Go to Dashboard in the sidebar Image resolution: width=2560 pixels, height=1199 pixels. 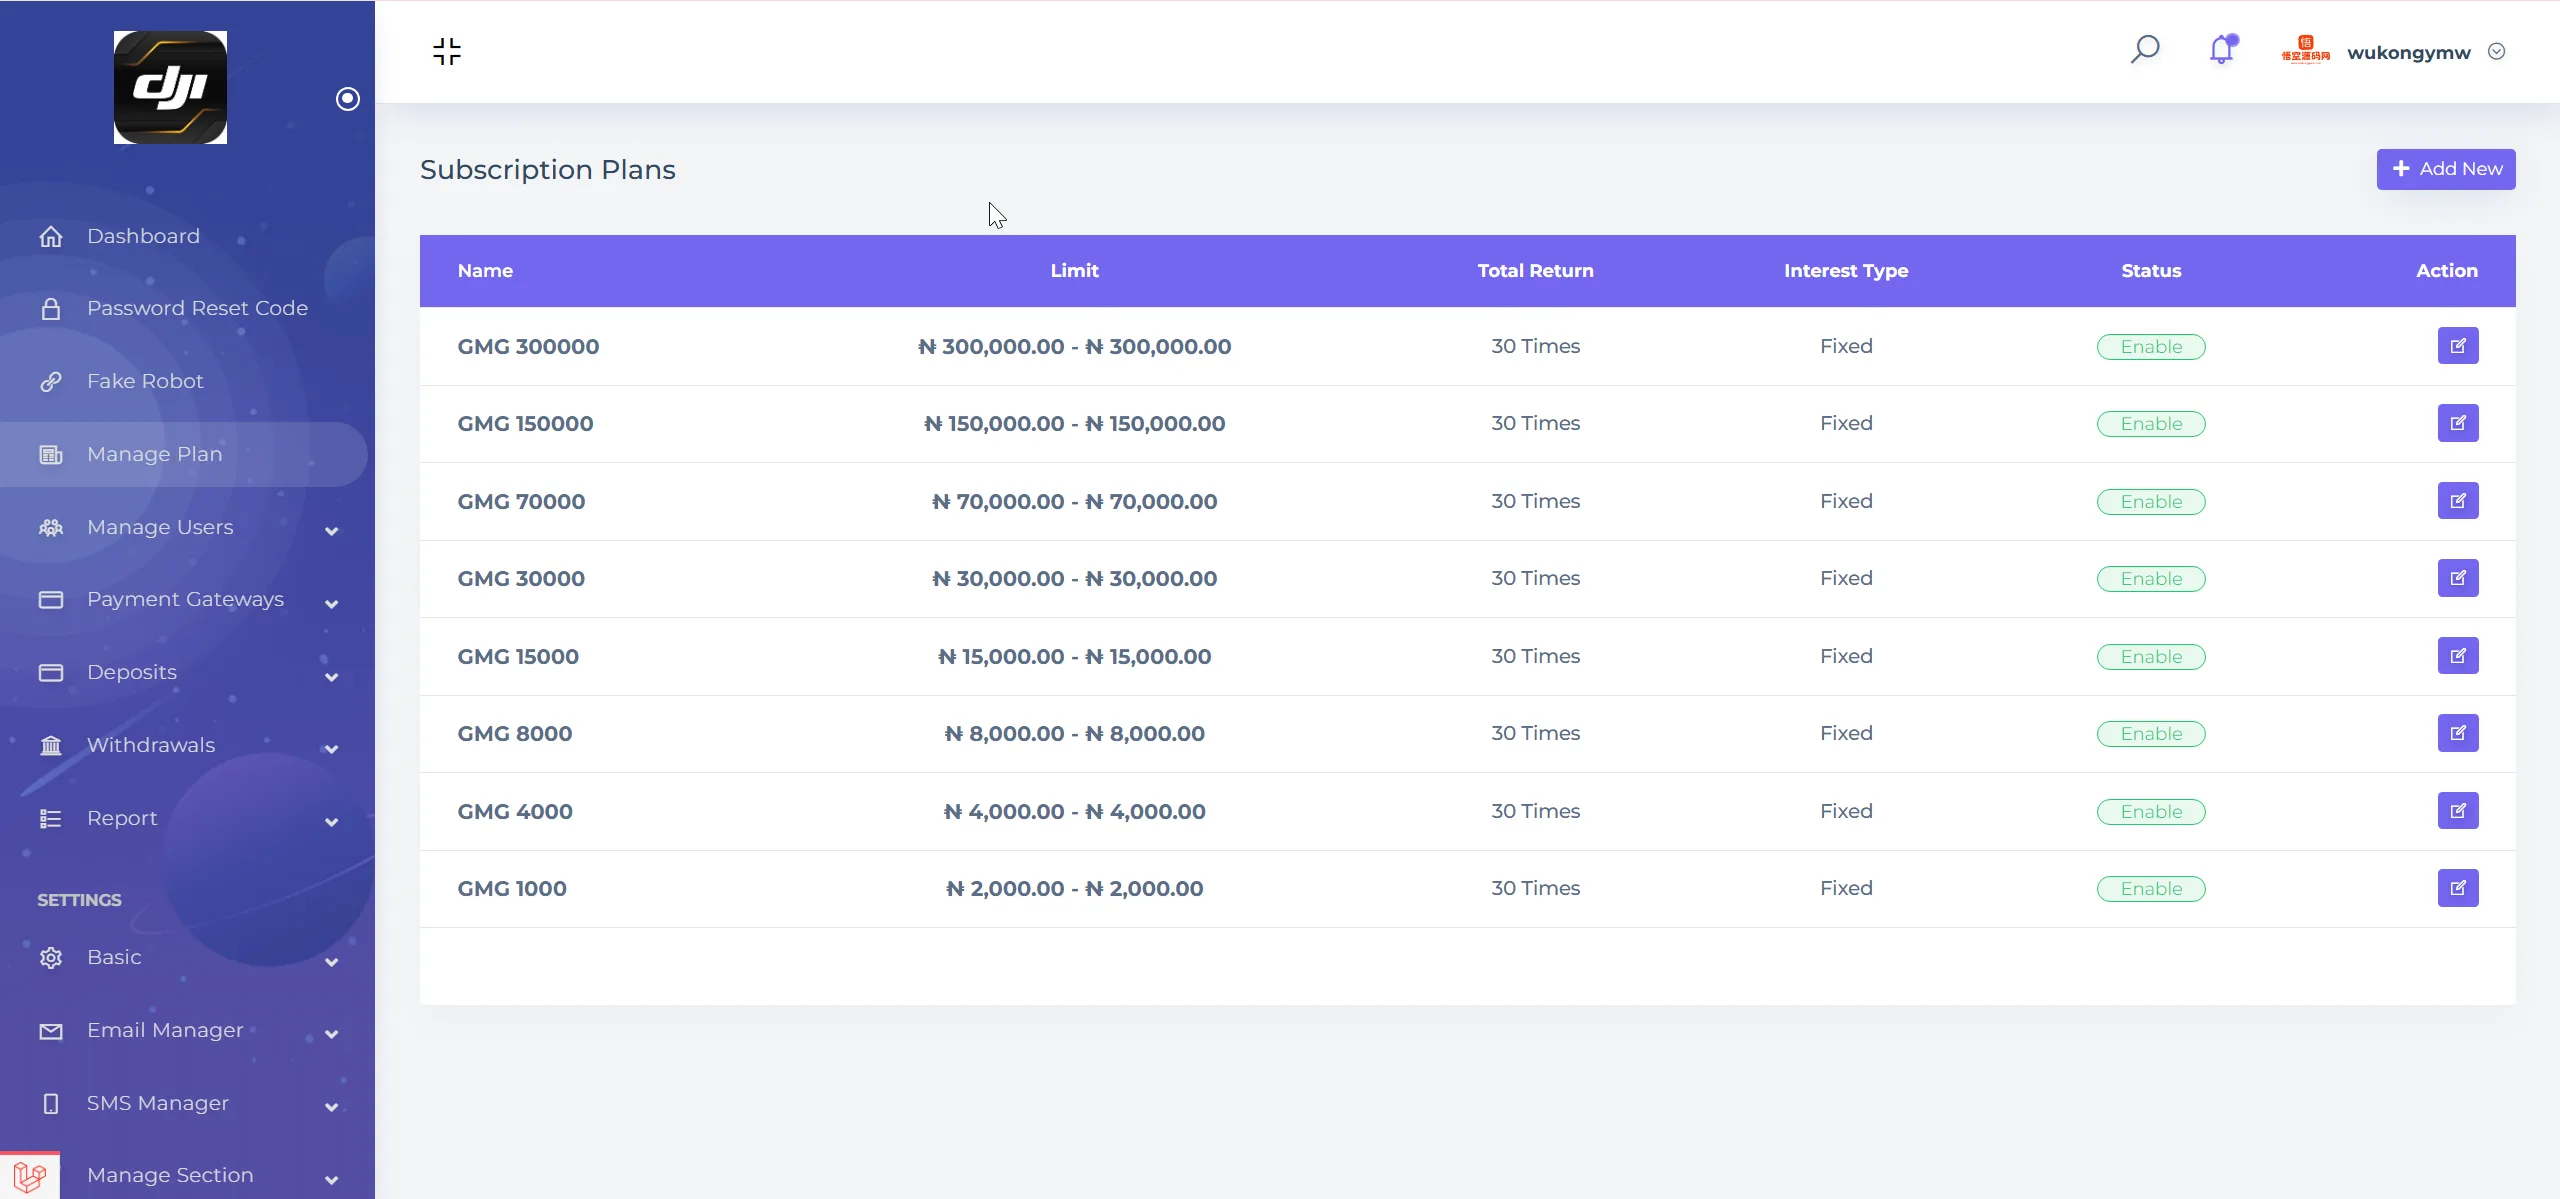(143, 236)
